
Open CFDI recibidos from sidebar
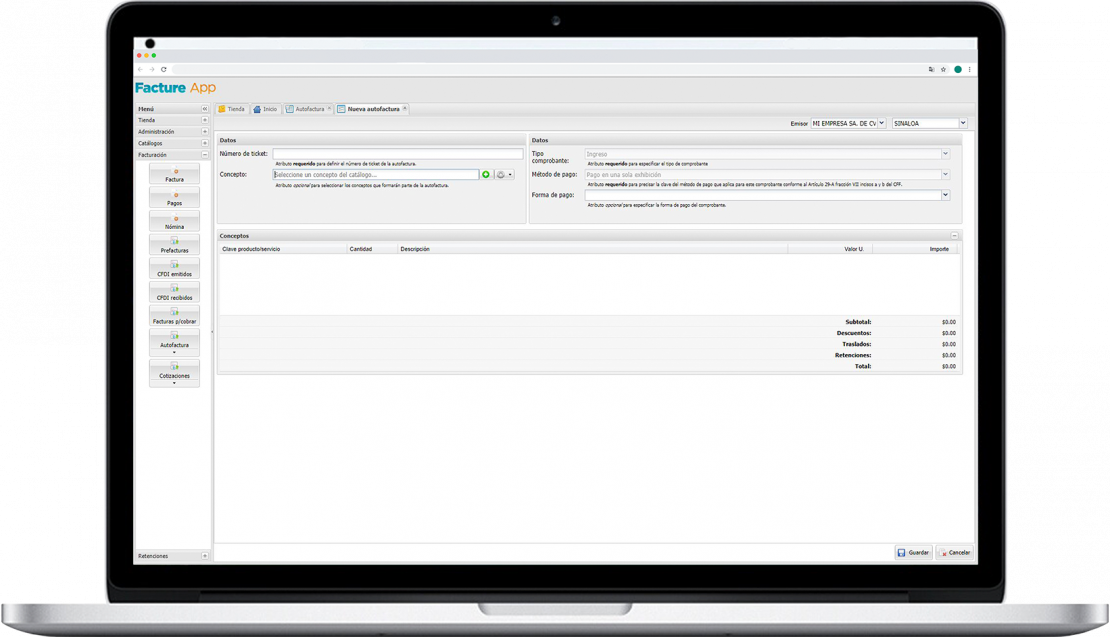click(x=174, y=293)
